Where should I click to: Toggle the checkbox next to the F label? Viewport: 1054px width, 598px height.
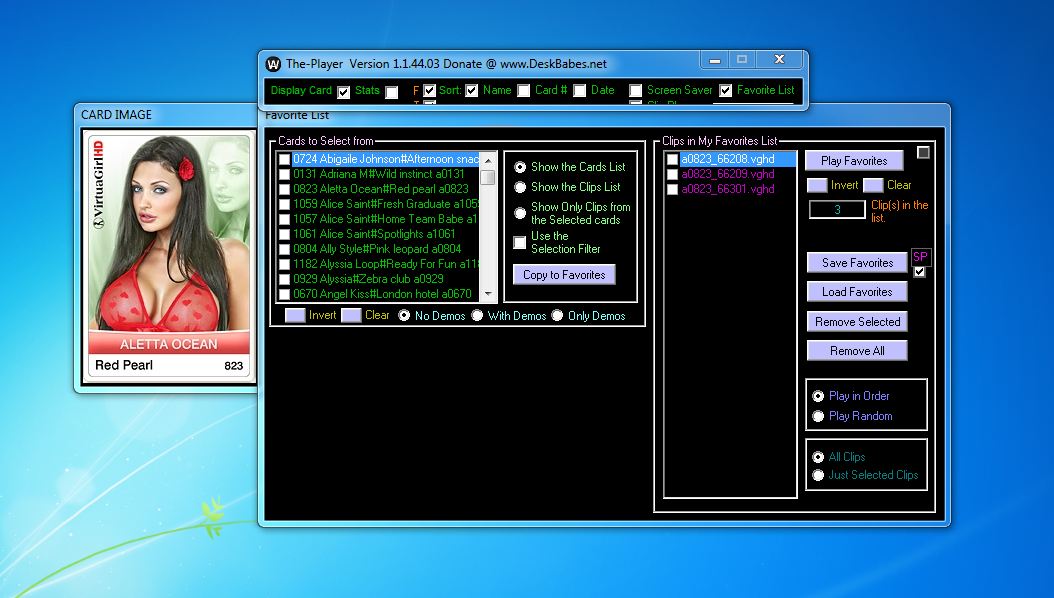430,91
